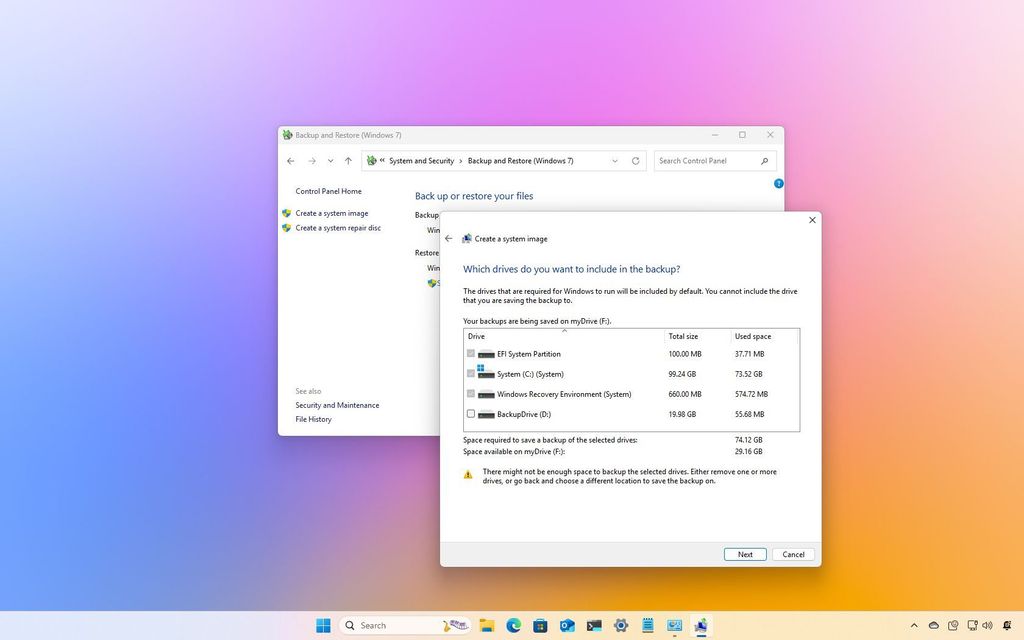Open the Create a system image wizard icon
The image size is (1024, 640).
(465, 239)
